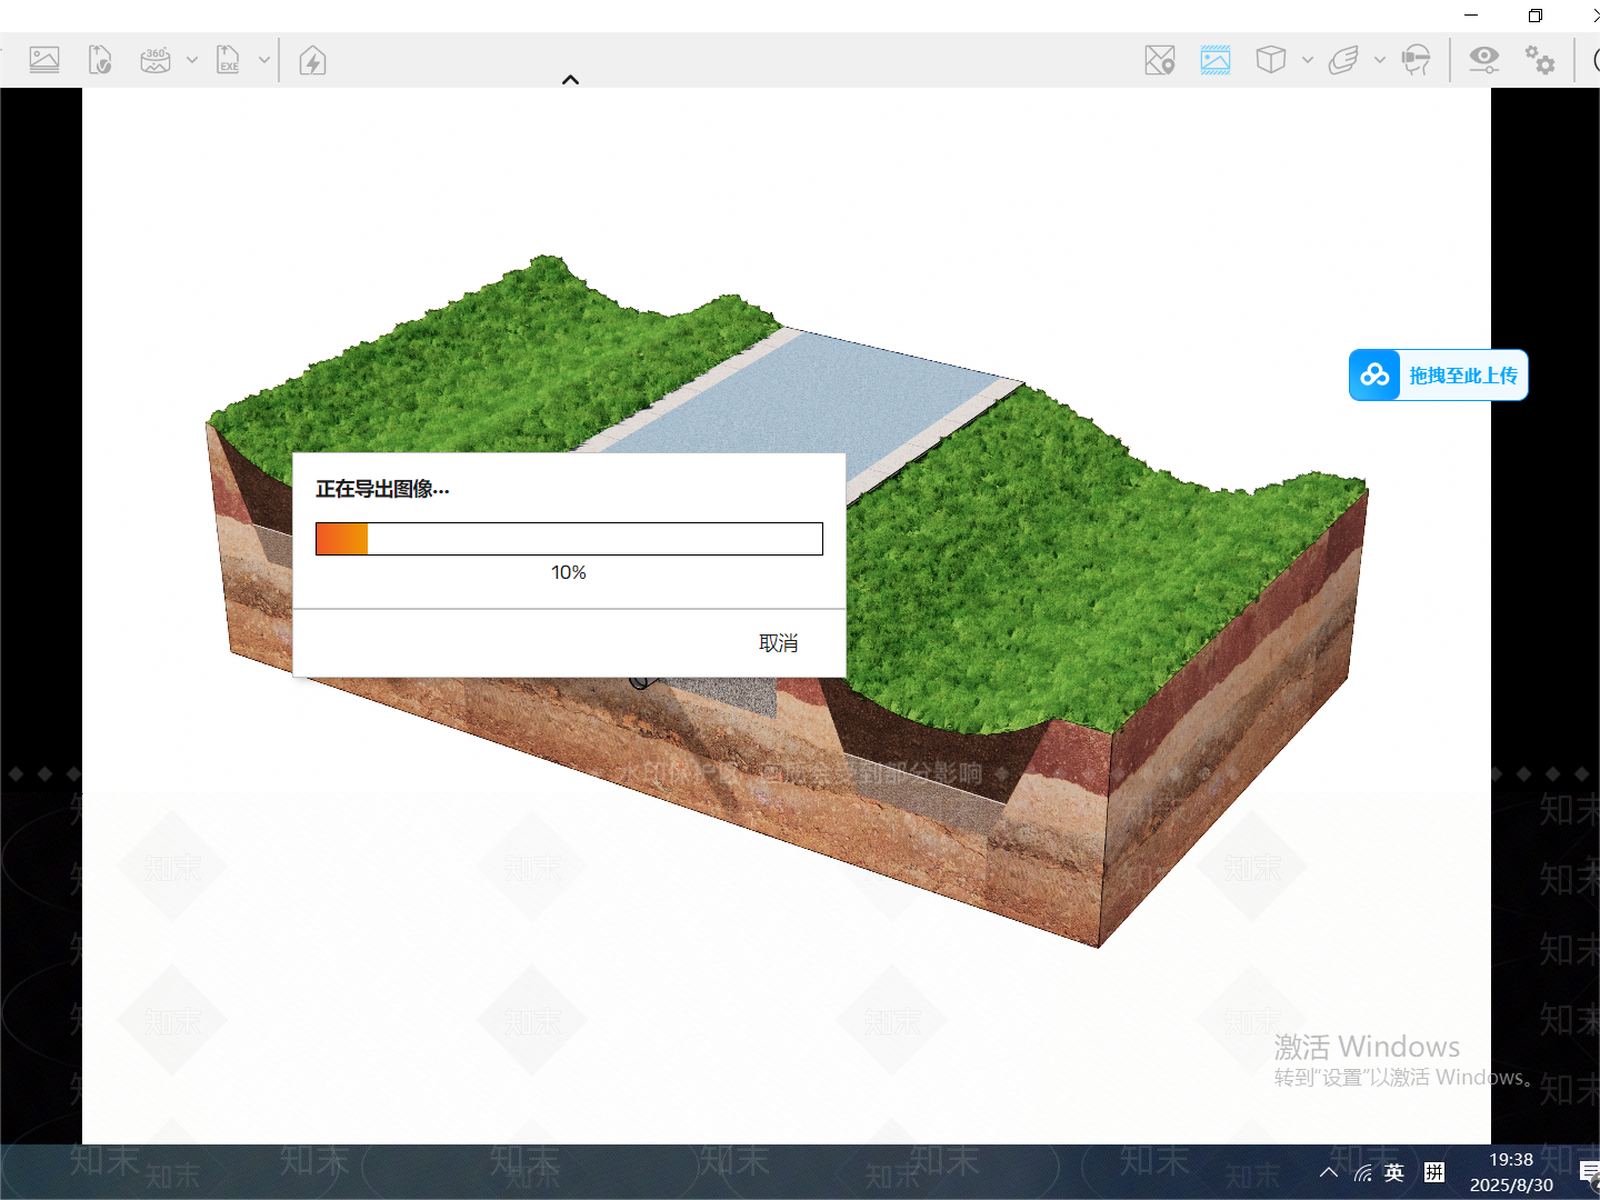Image resolution: width=1600 pixels, height=1200 pixels.
Task: Click the Batch Rendering export icon
Action: tap(100, 60)
